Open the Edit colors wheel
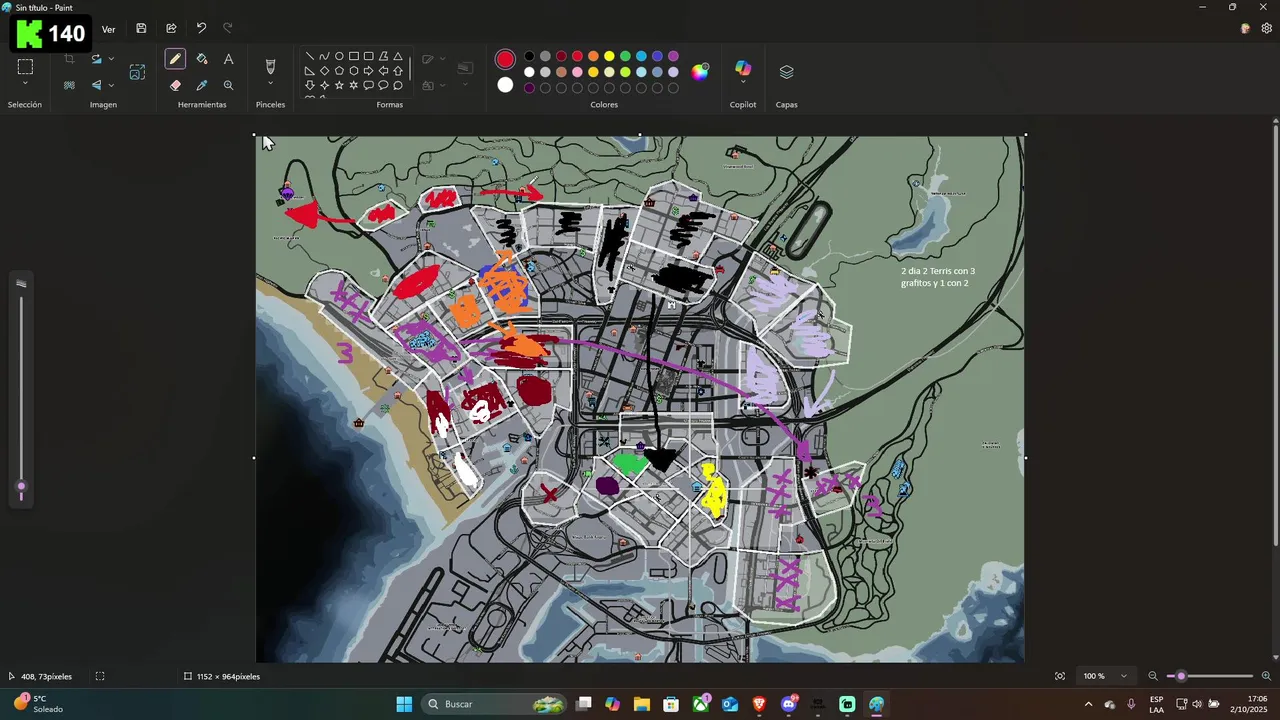This screenshot has width=1280, height=720. click(x=700, y=71)
